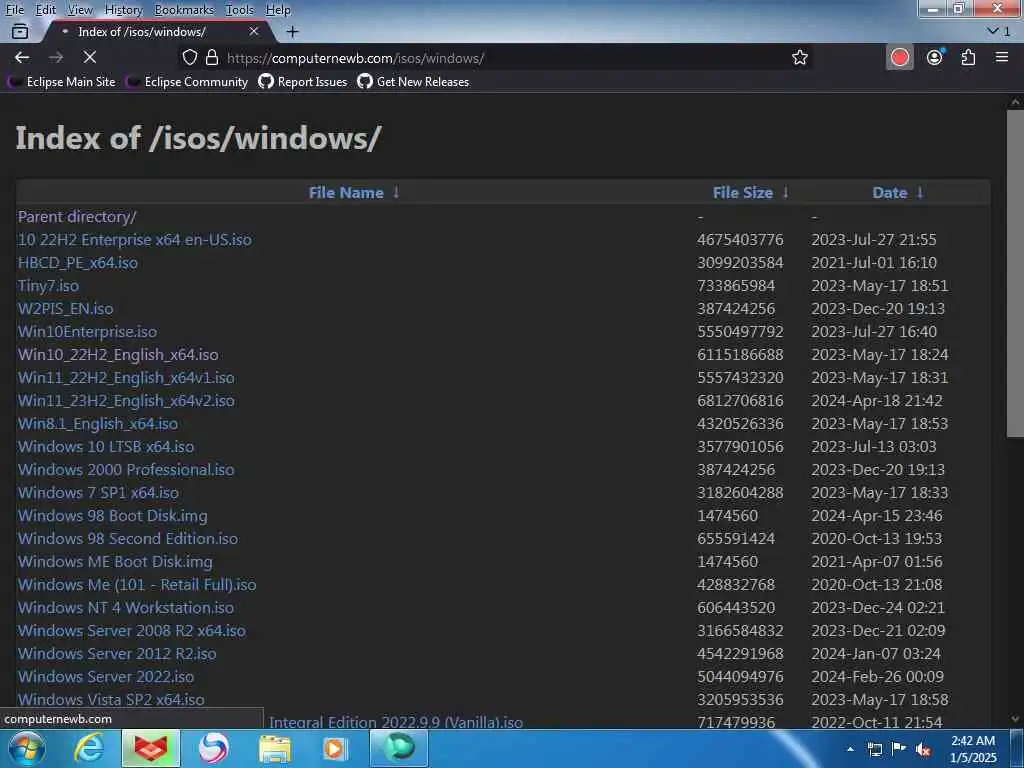
Task: Download Windows 10 LTSB x64.iso
Action: pos(106,447)
